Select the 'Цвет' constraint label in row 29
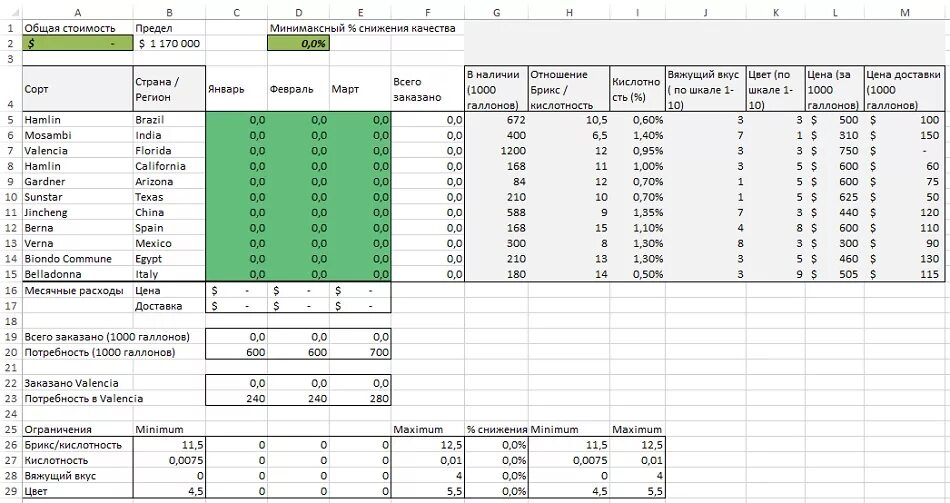Image resolution: width=950 pixels, height=503 pixels. tap(78, 491)
